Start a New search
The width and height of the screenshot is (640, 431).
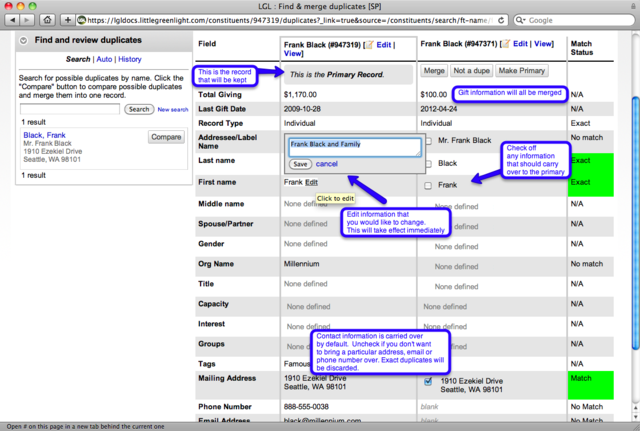173,110
